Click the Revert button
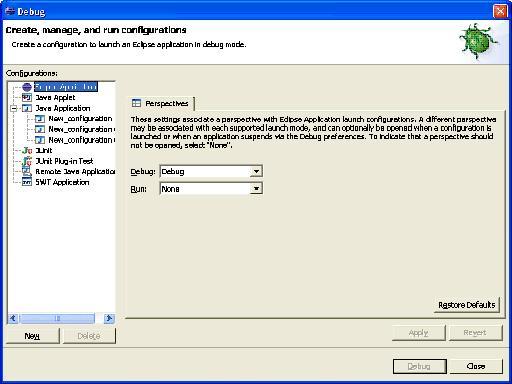Screen dimensions: 512x384 click(475, 333)
